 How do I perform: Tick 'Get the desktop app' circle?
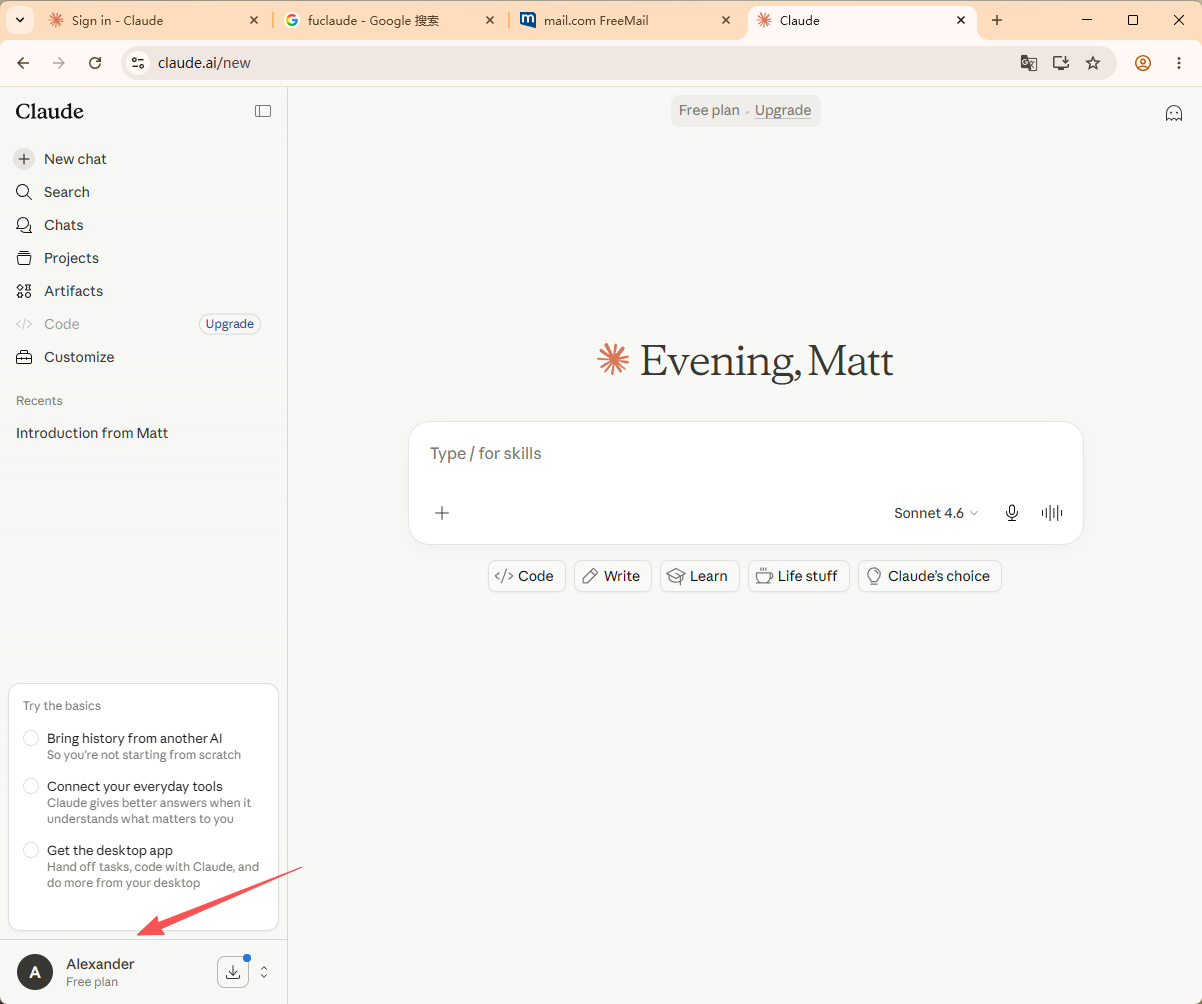(31, 850)
